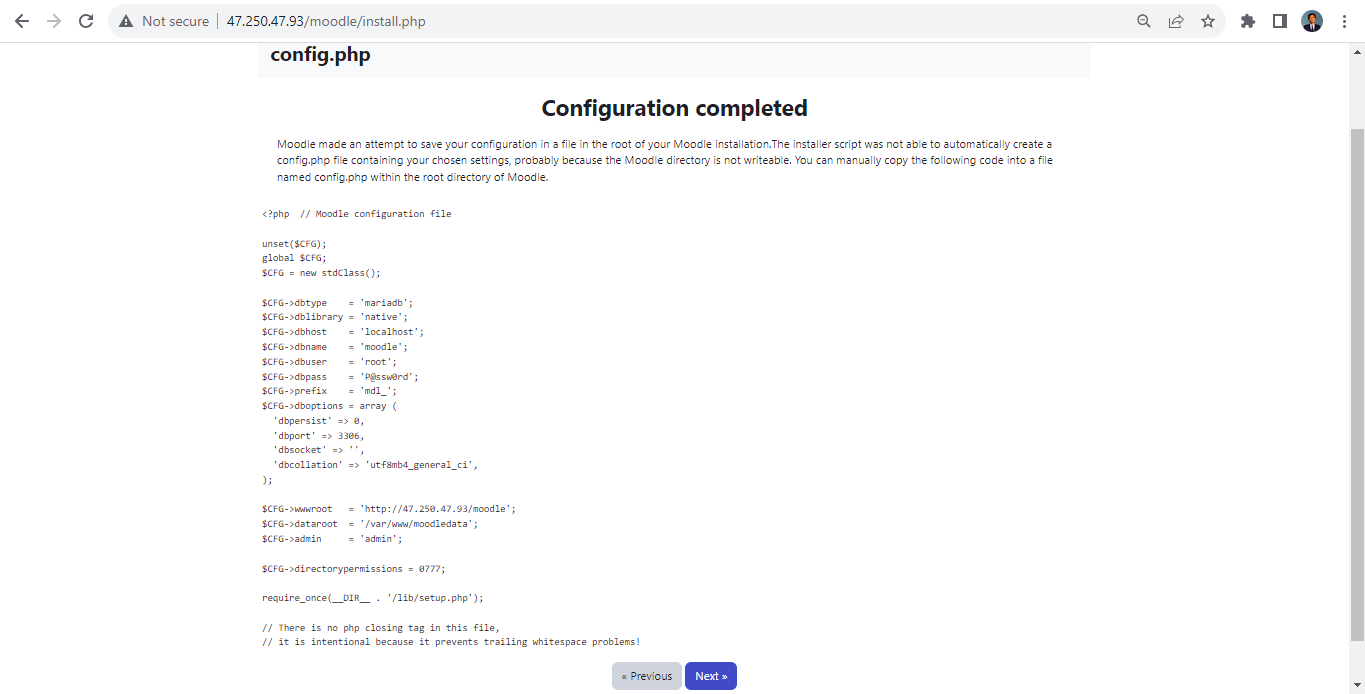Open the Chrome profile avatar
The height and width of the screenshot is (694, 1365).
click(x=1312, y=21)
